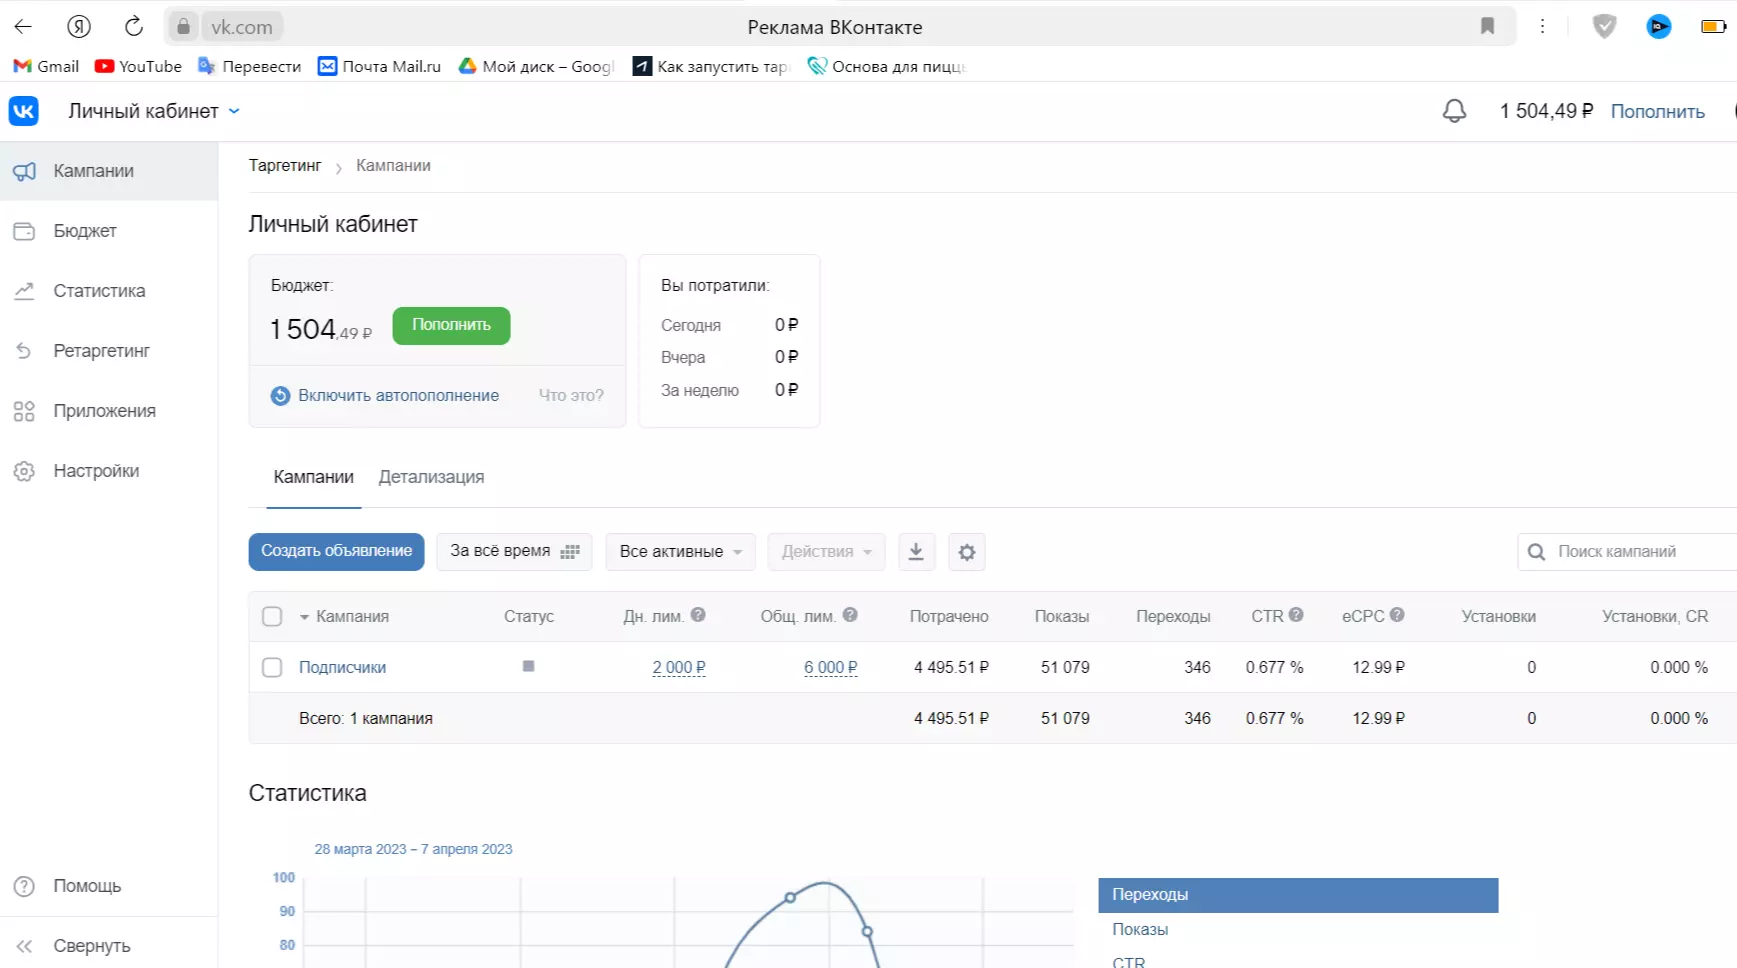Open table column settings gear icon
This screenshot has width=1737, height=968.
(x=966, y=552)
